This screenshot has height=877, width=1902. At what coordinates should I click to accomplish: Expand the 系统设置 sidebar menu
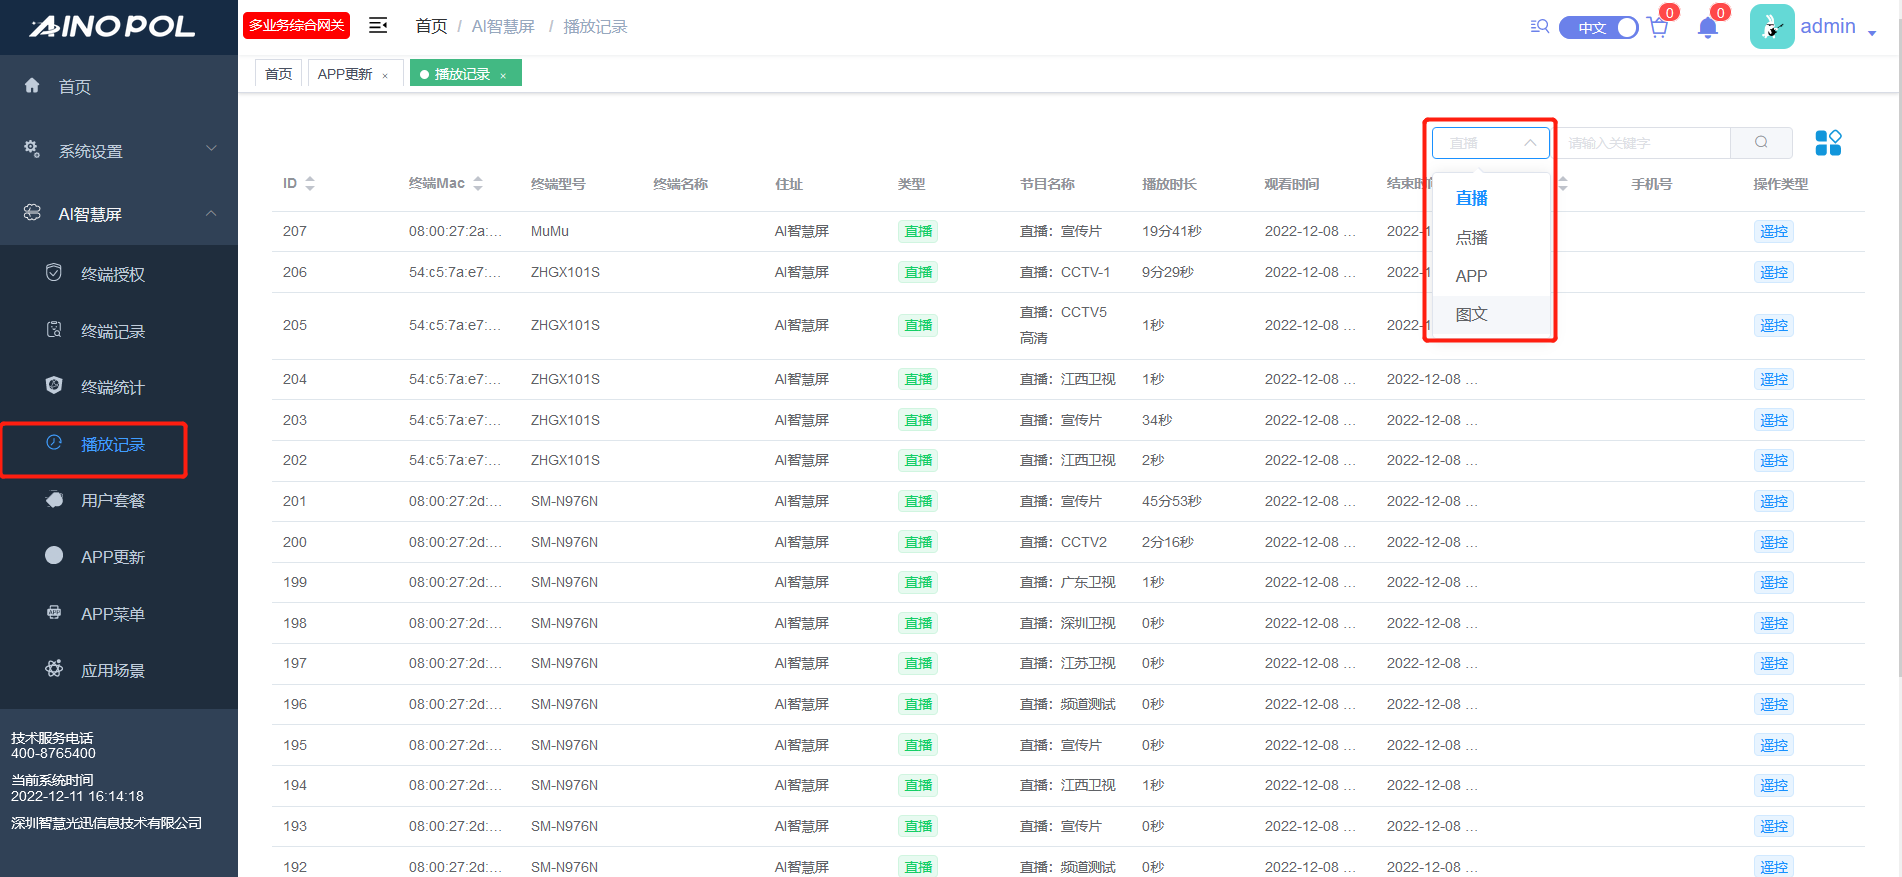pos(119,151)
